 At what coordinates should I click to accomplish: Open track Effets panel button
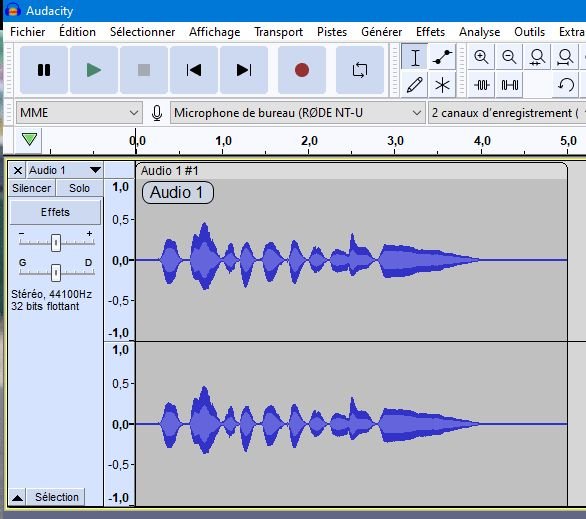tap(55, 212)
